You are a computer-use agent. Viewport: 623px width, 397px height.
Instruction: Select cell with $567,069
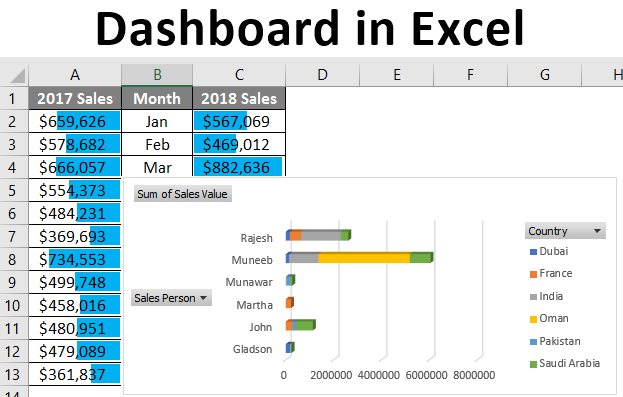239,121
